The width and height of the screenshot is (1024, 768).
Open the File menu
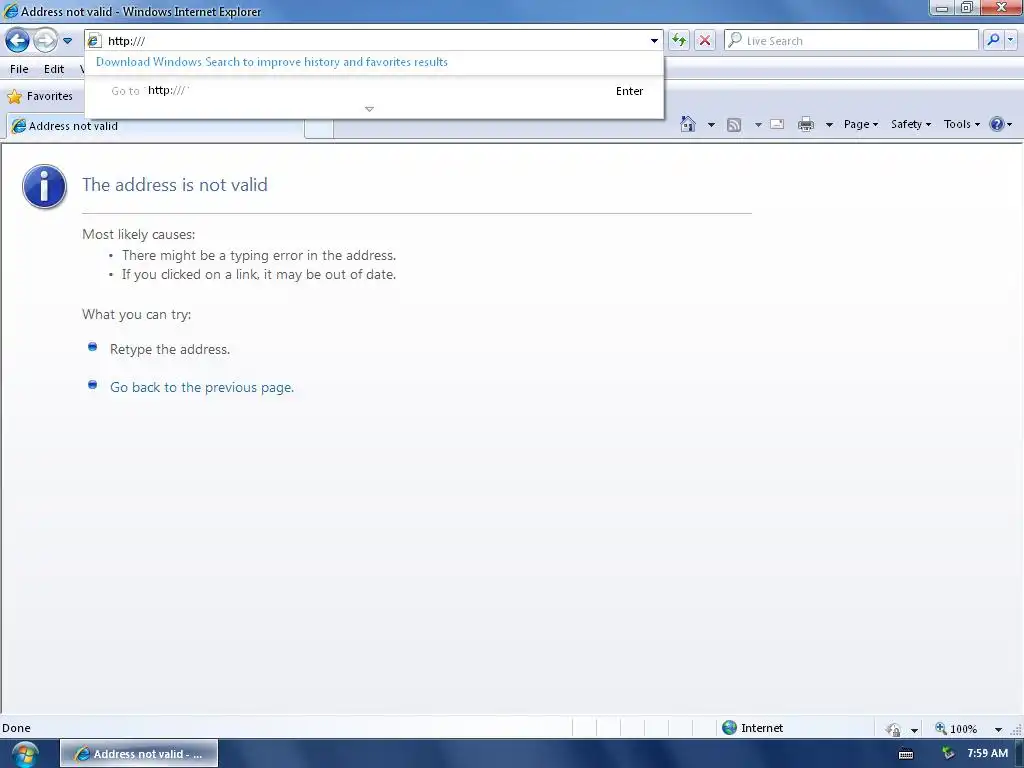(x=19, y=69)
